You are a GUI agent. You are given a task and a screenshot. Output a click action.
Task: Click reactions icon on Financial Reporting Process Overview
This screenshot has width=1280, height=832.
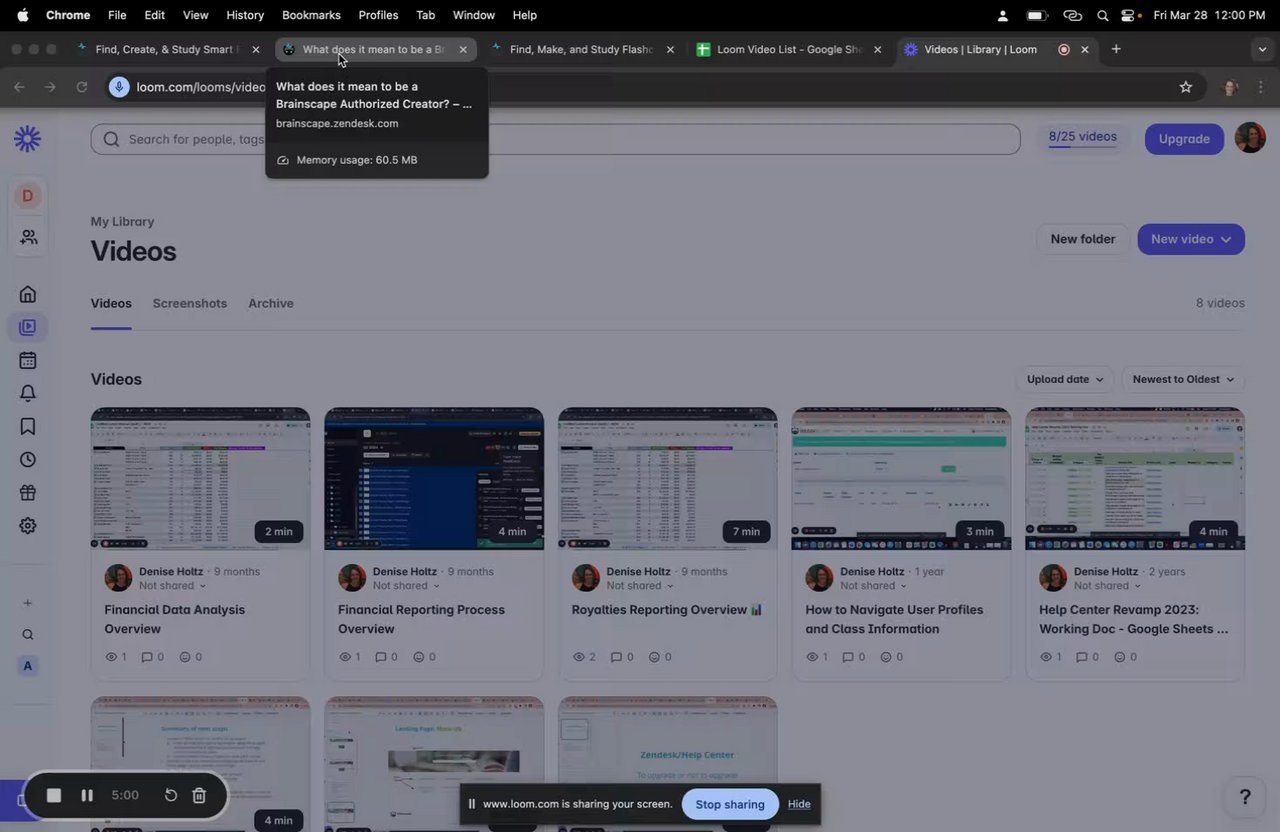[x=418, y=657]
